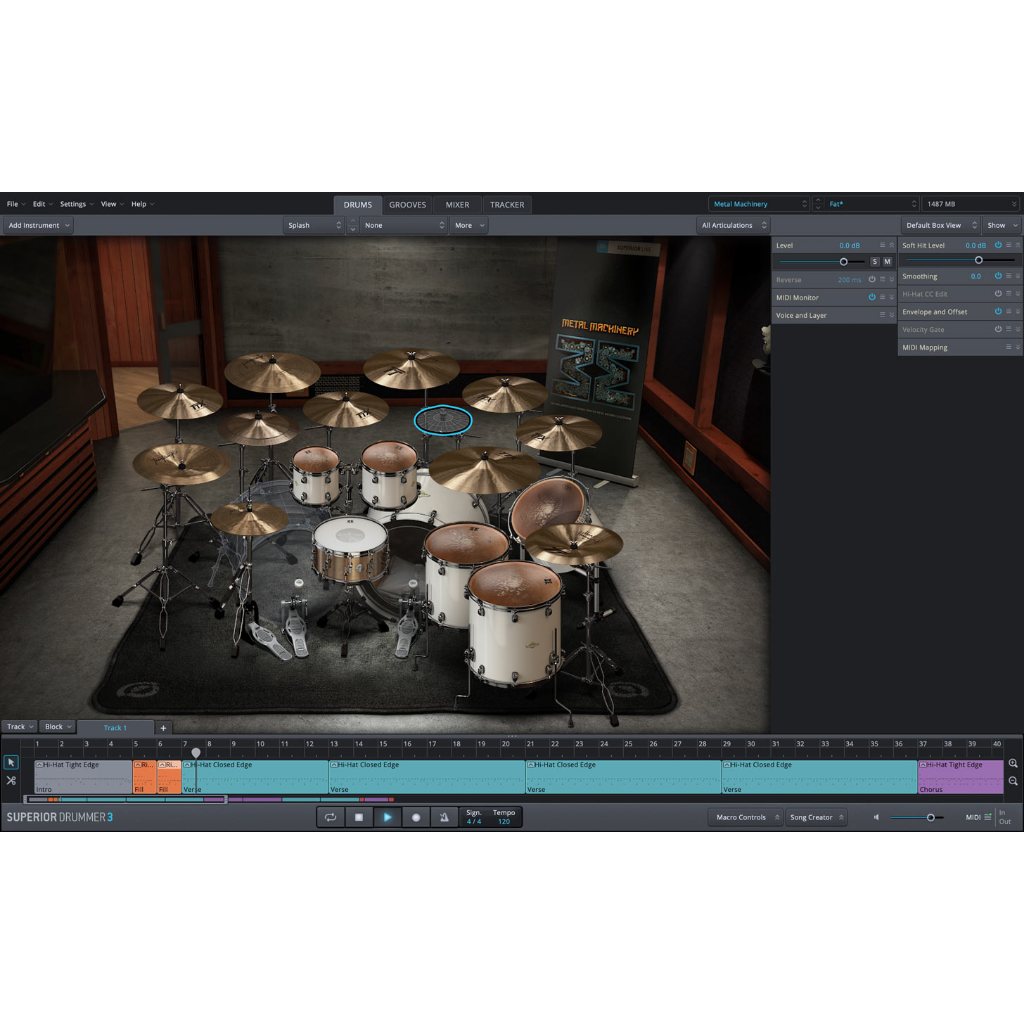Turn on the Hi-Hat CC Edit power toggle
The image size is (1024, 1024).
click(997, 293)
